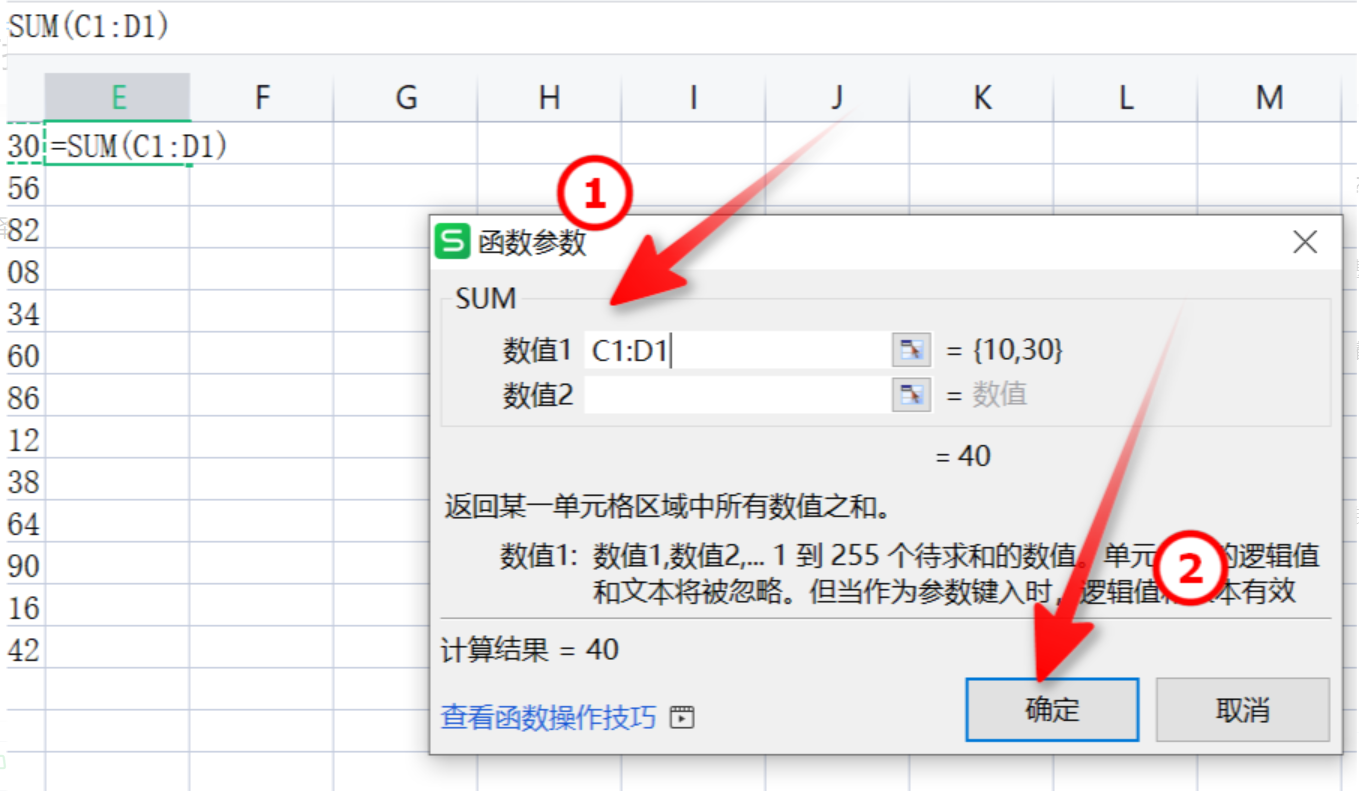
Task: Select column I header
Action: tap(693, 97)
